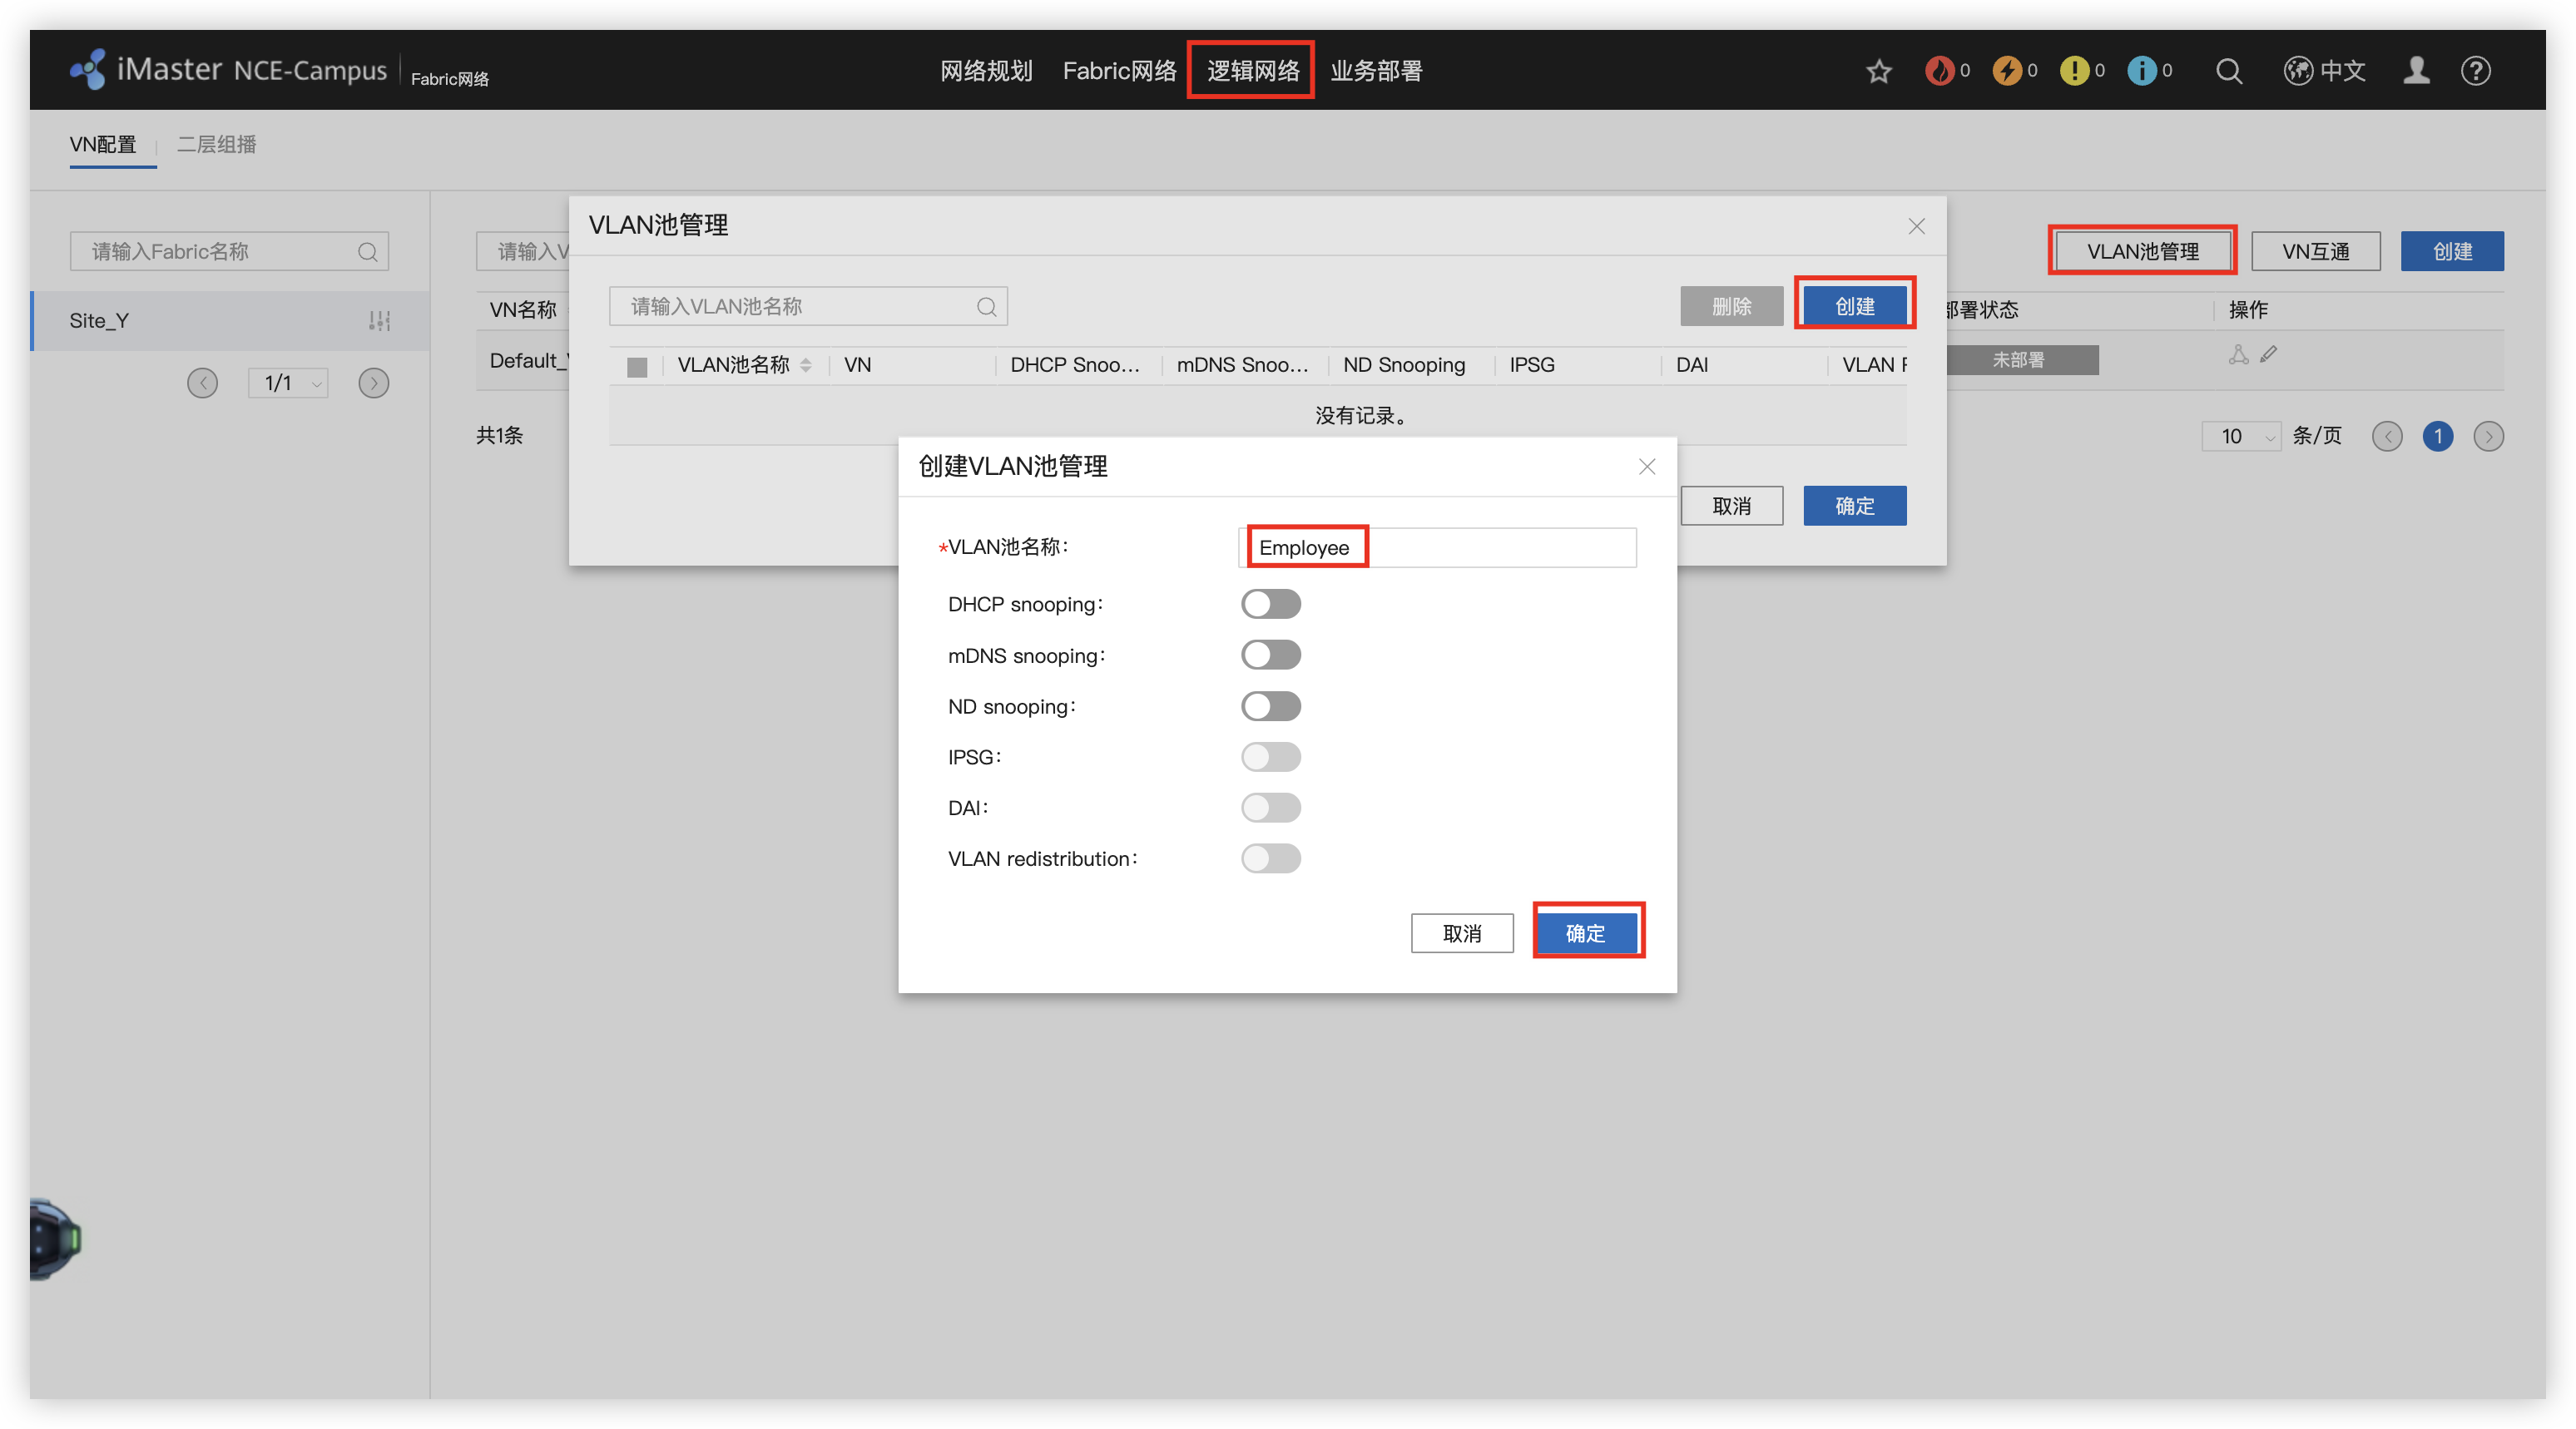Open the 业务部署 menu
Screen dimensions: 2576x1429
coord(1376,71)
